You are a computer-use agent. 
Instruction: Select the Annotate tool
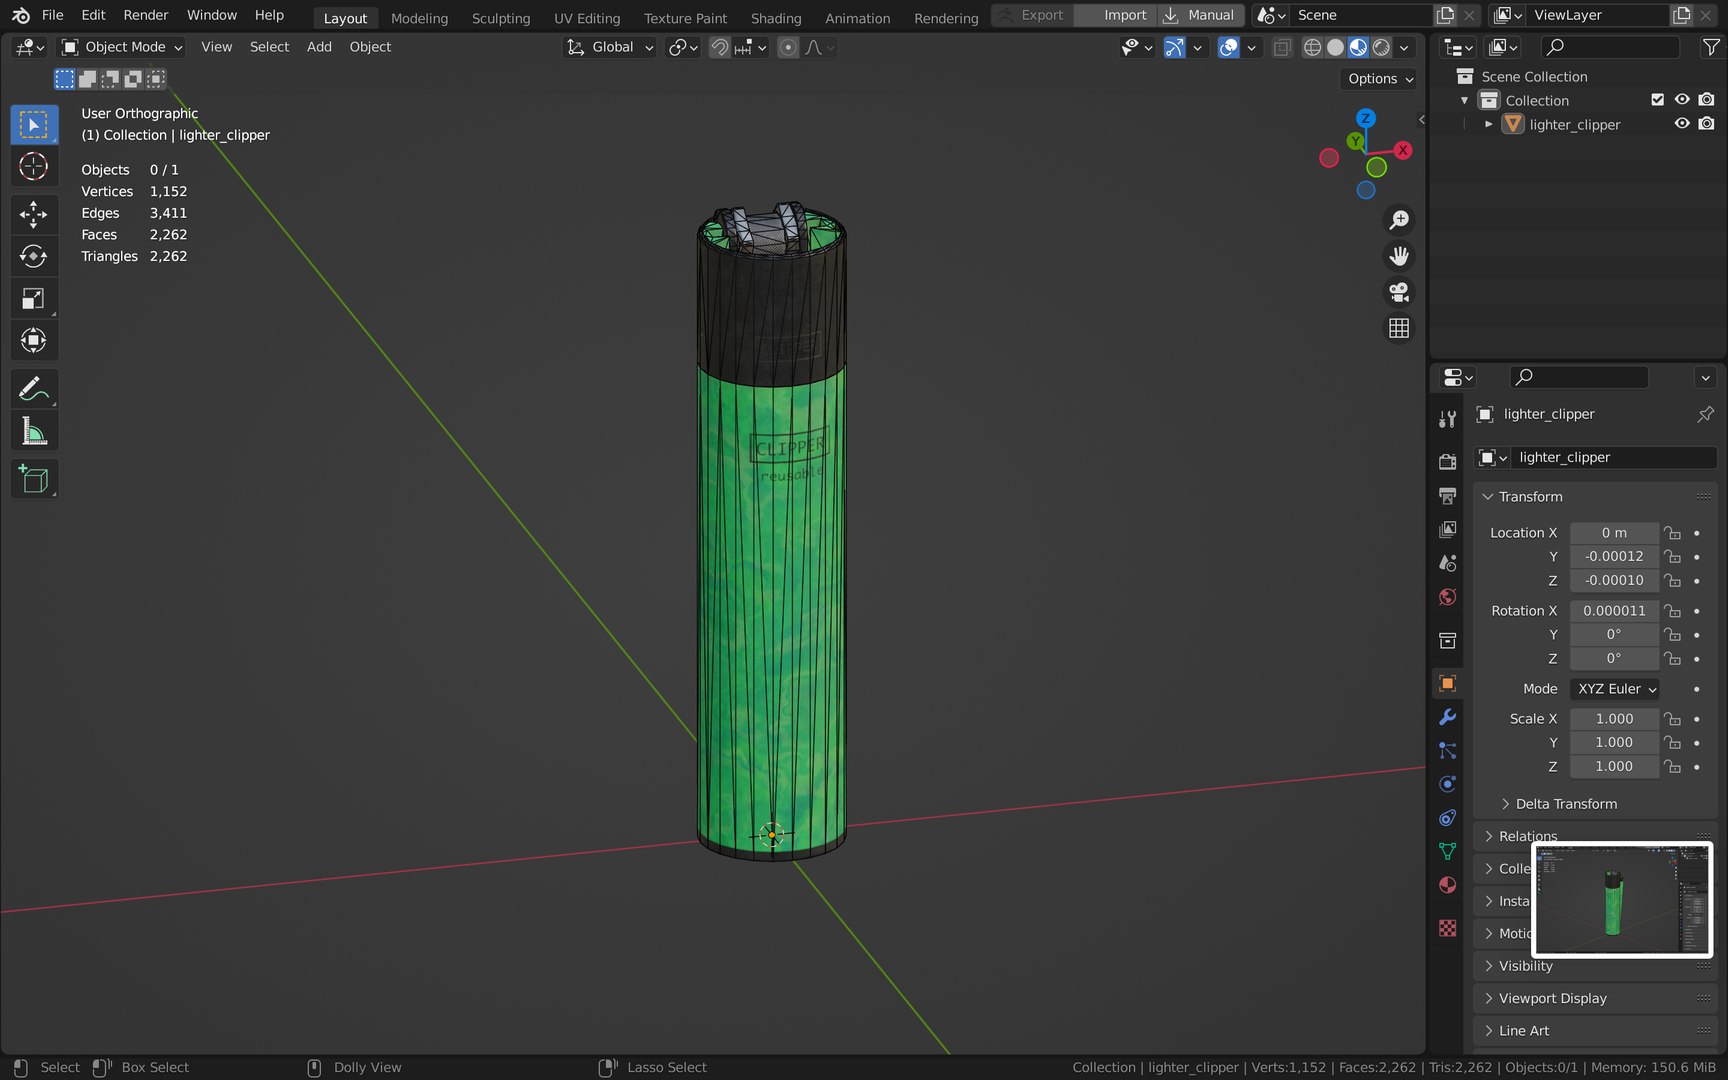click(34, 388)
